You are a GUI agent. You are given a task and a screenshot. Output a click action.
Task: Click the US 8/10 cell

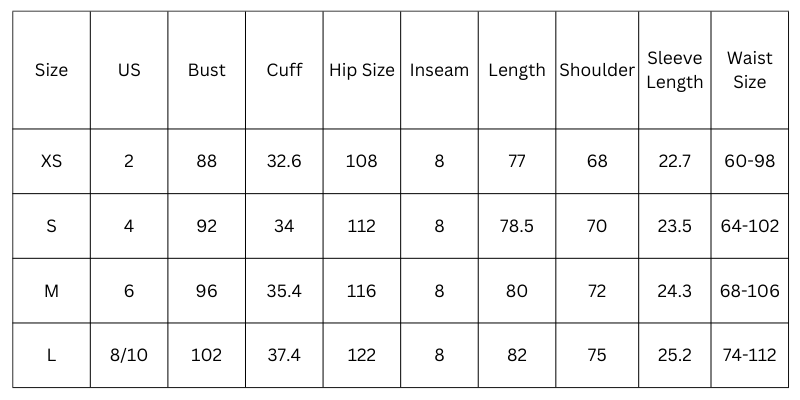point(129,355)
